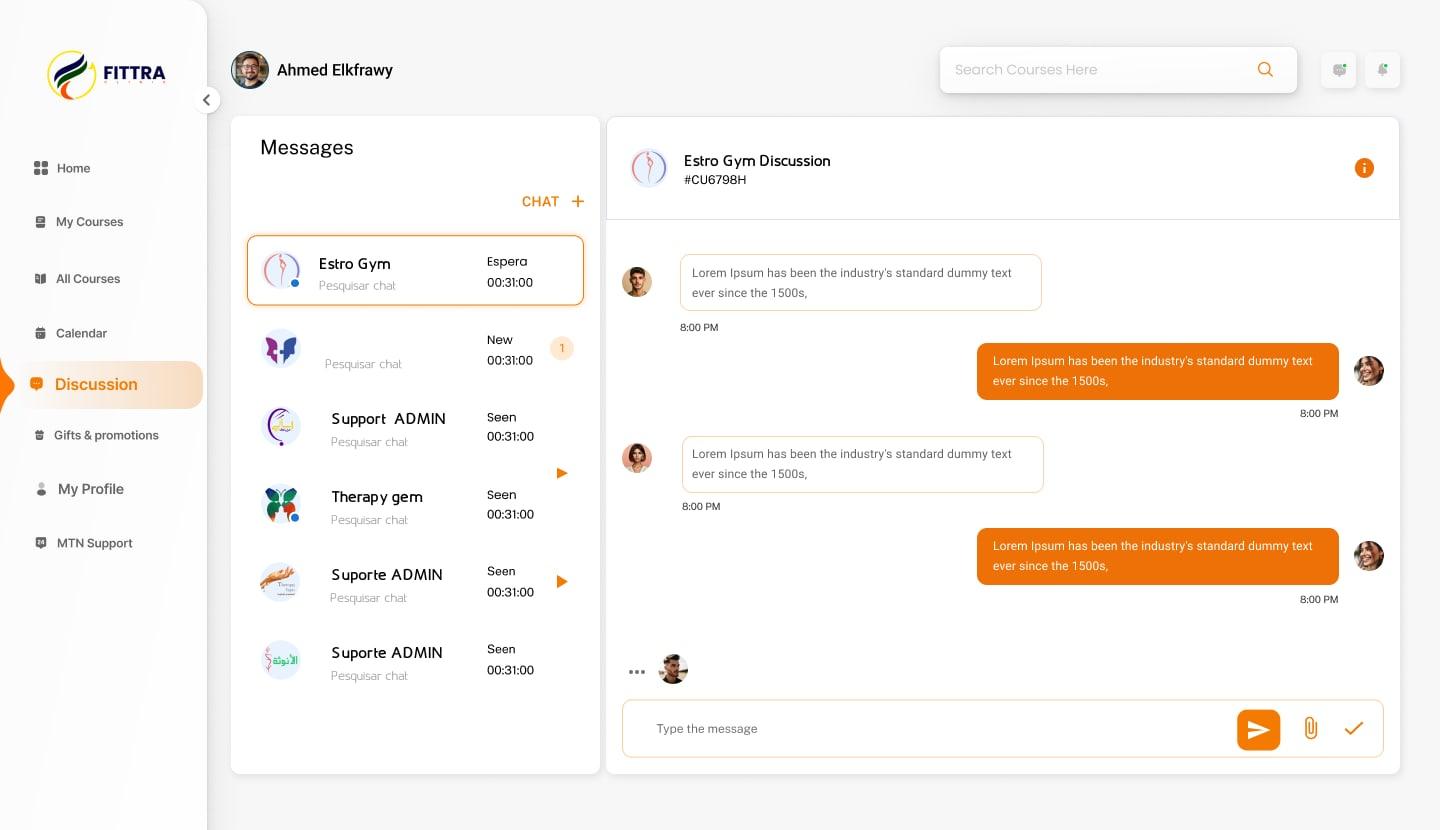Click the typing indicator dots
The image size is (1440, 830).
click(637, 672)
